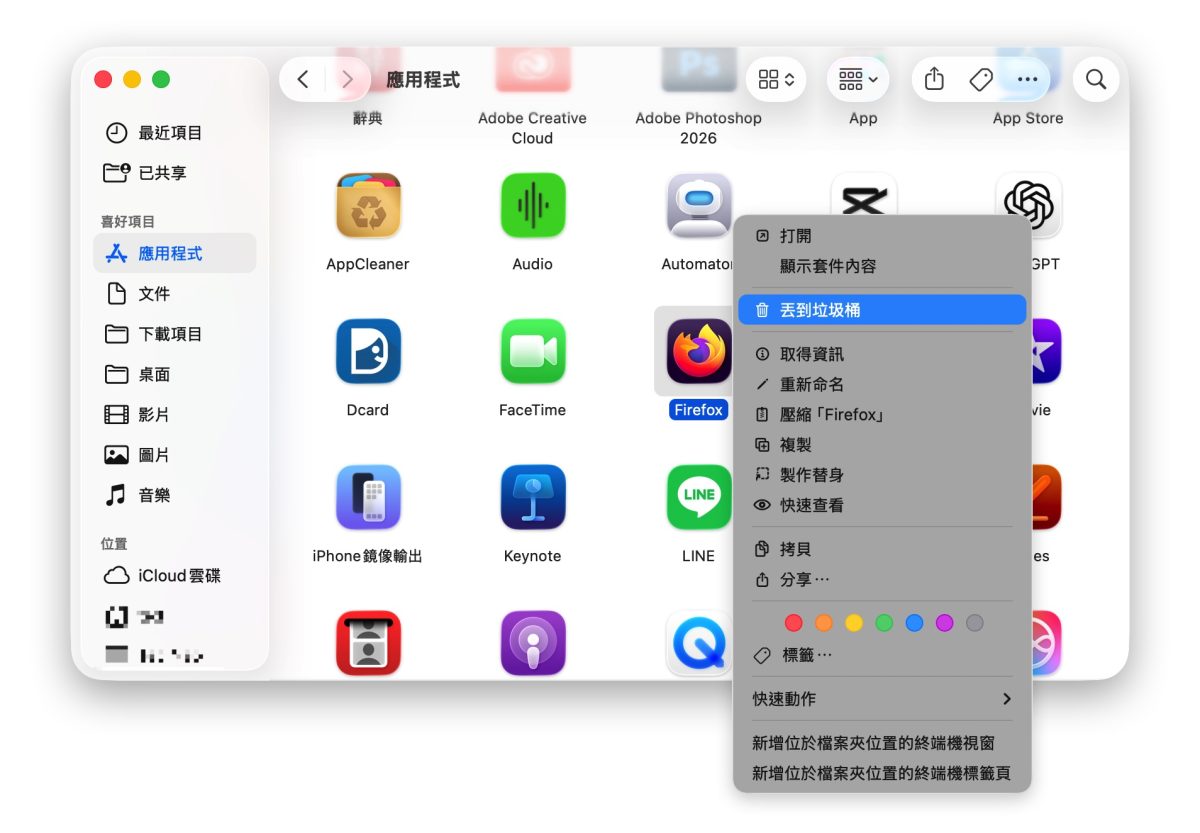Choose 製作替身 in the context menu
The height and width of the screenshot is (833, 1200).
click(882, 475)
